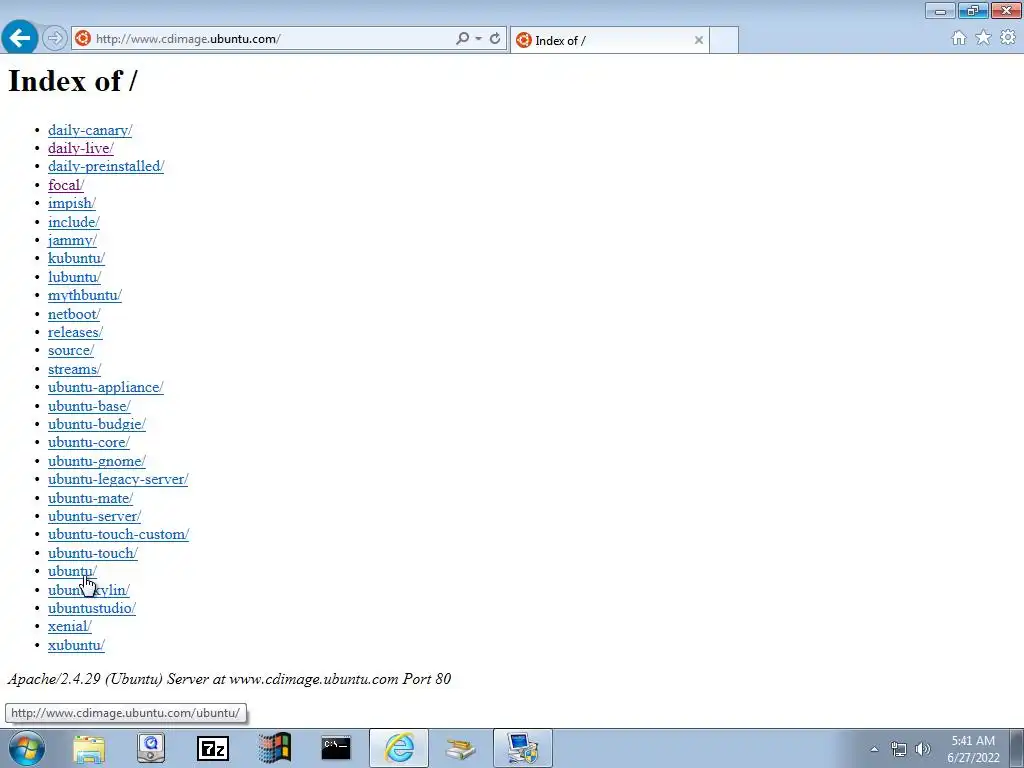This screenshot has width=1024, height=768.
Task: Open the ubuntu-server/ link
Action: click(x=95, y=517)
